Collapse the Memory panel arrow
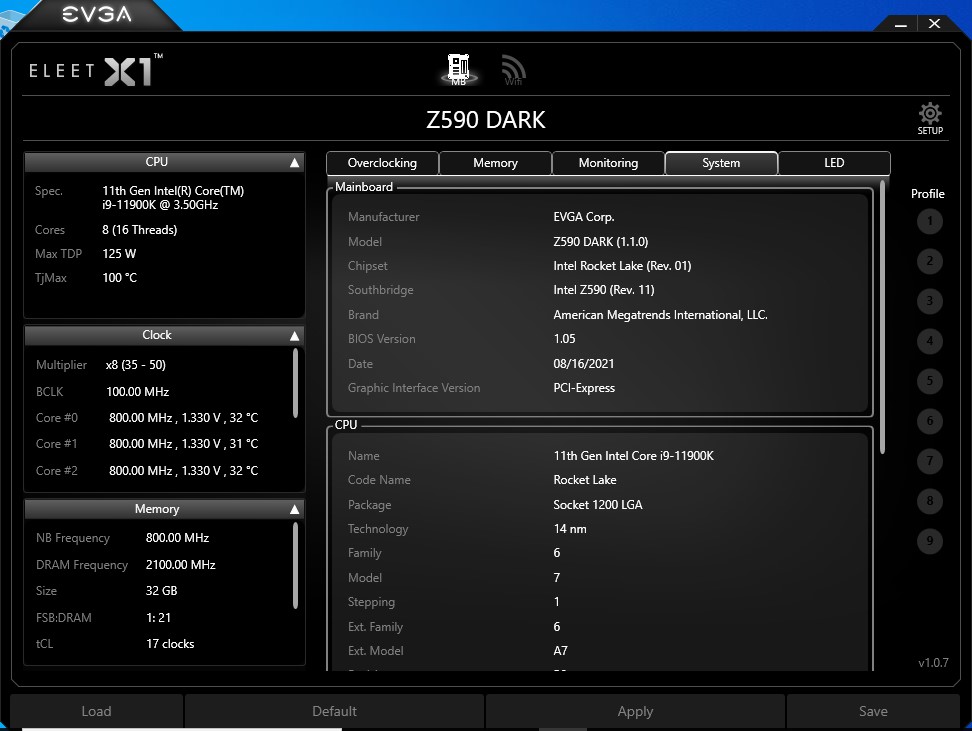The height and width of the screenshot is (731, 972). [x=294, y=509]
